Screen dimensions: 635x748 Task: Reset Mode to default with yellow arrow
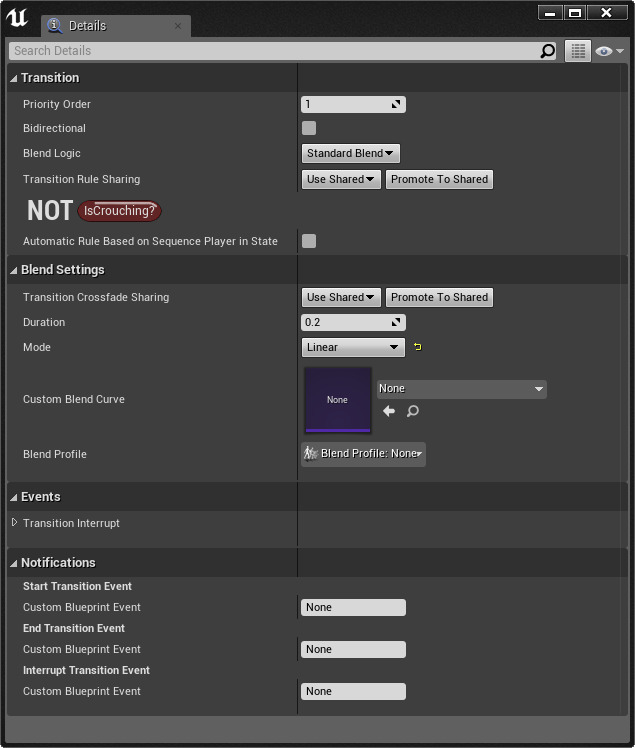click(x=418, y=348)
